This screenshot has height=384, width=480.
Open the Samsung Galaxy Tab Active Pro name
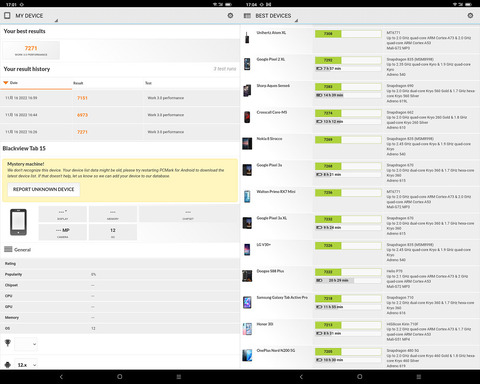tap(282, 297)
